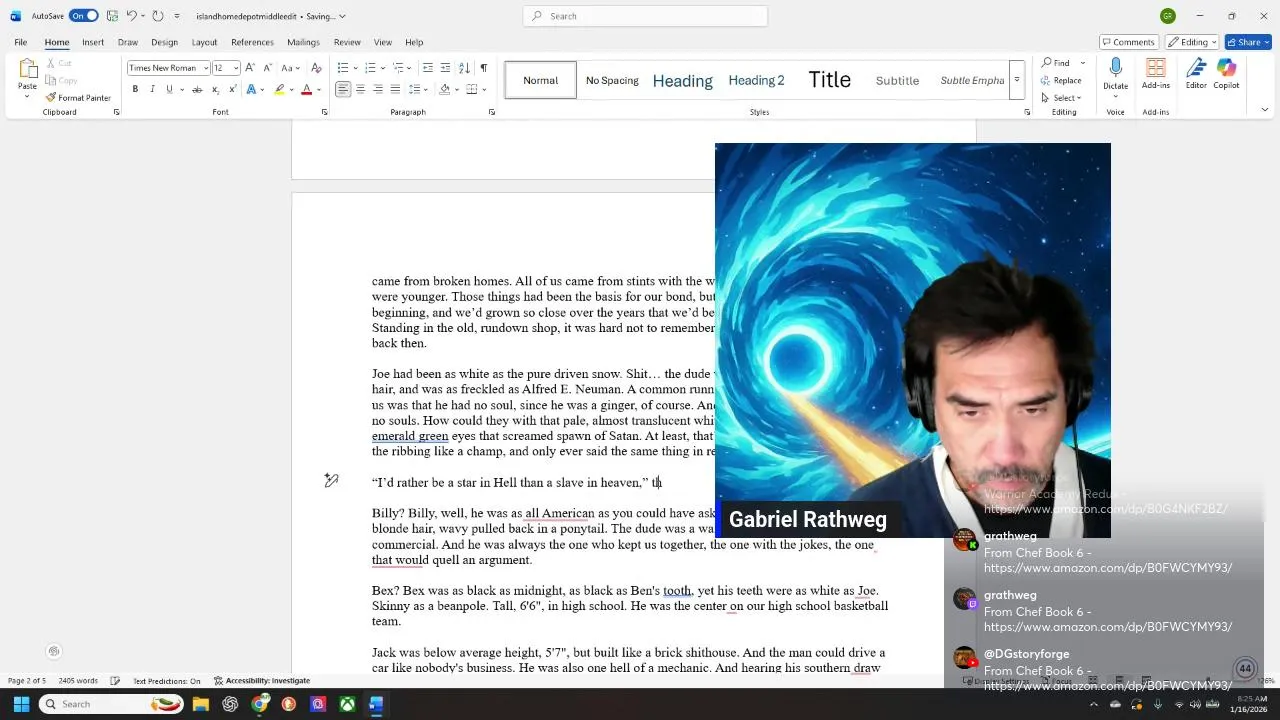Image resolution: width=1280 pixels, height=720 pixels.
Task: Click the Dictate microphone icon
Action: [x=1115, y=68]
